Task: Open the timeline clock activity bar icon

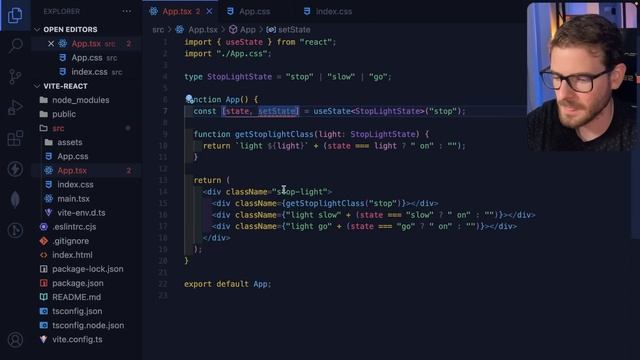Action: point(15,230)
